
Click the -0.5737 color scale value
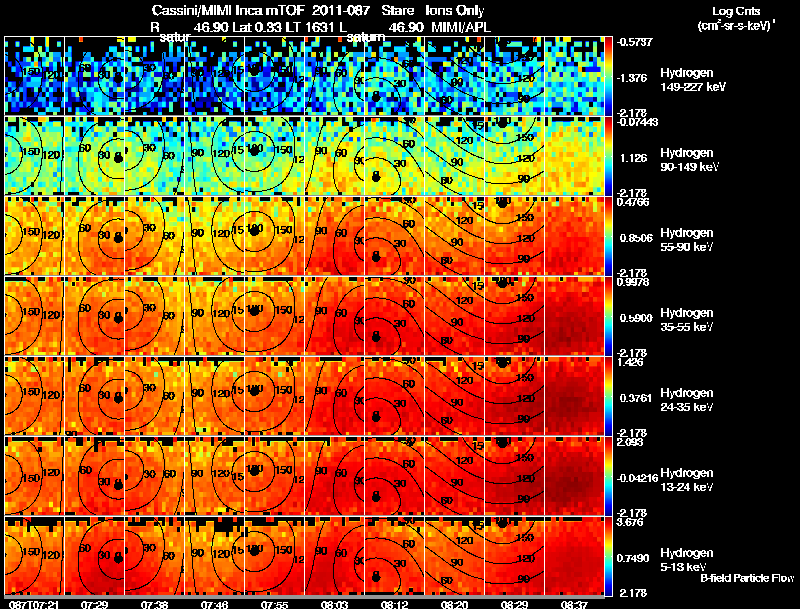tap(635, 42)
